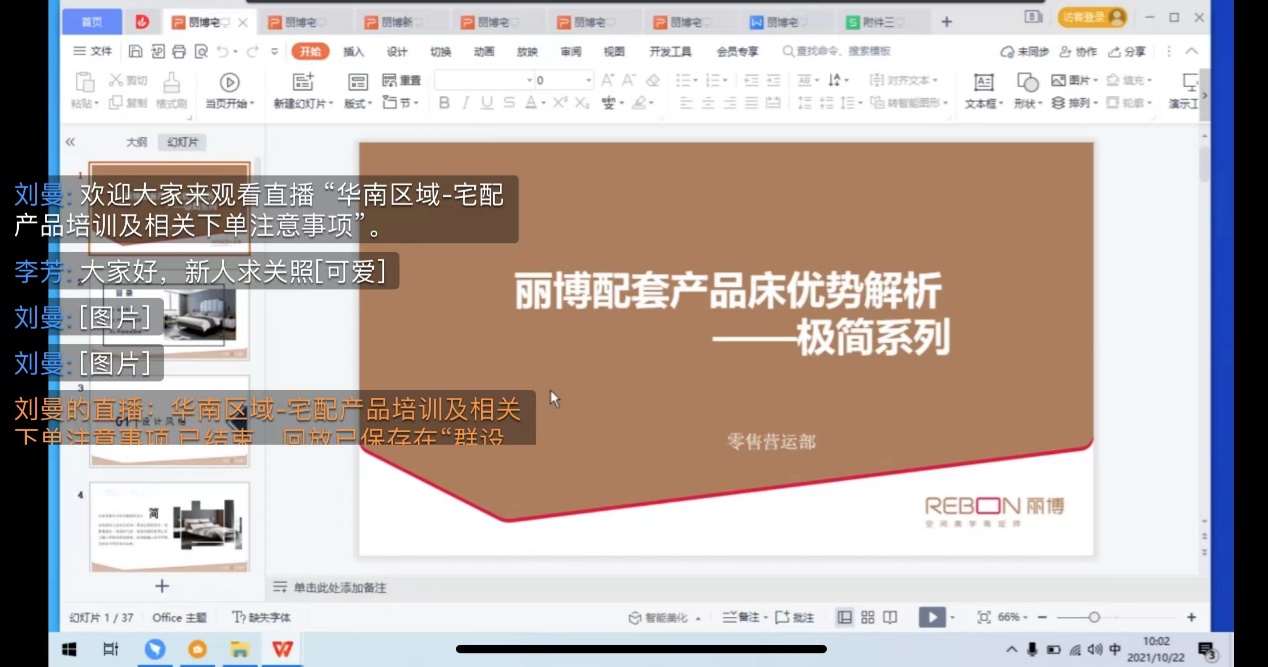Click the zoom-in plus beside the zoom slider
The image size is (1268, 667).
click(1191, 618)
